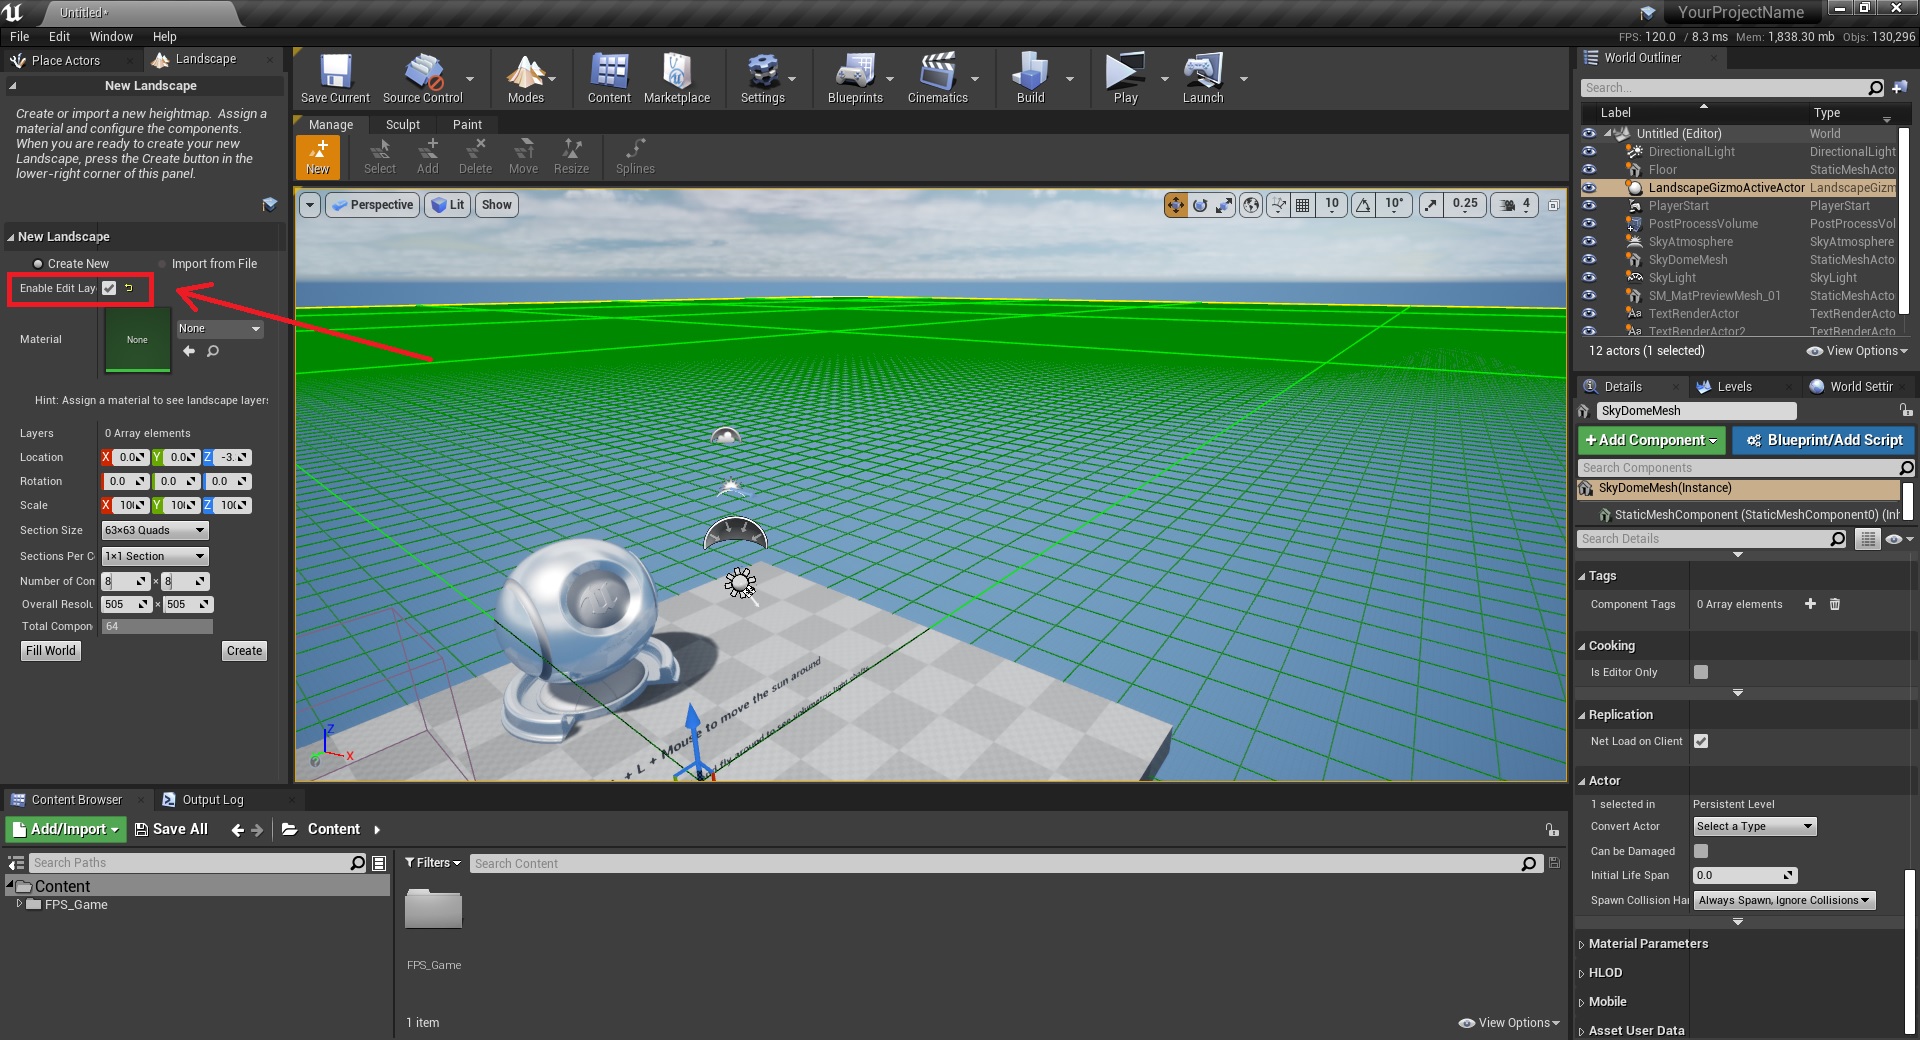
Task: Click the Create landscape button
Action: point(244,651)
